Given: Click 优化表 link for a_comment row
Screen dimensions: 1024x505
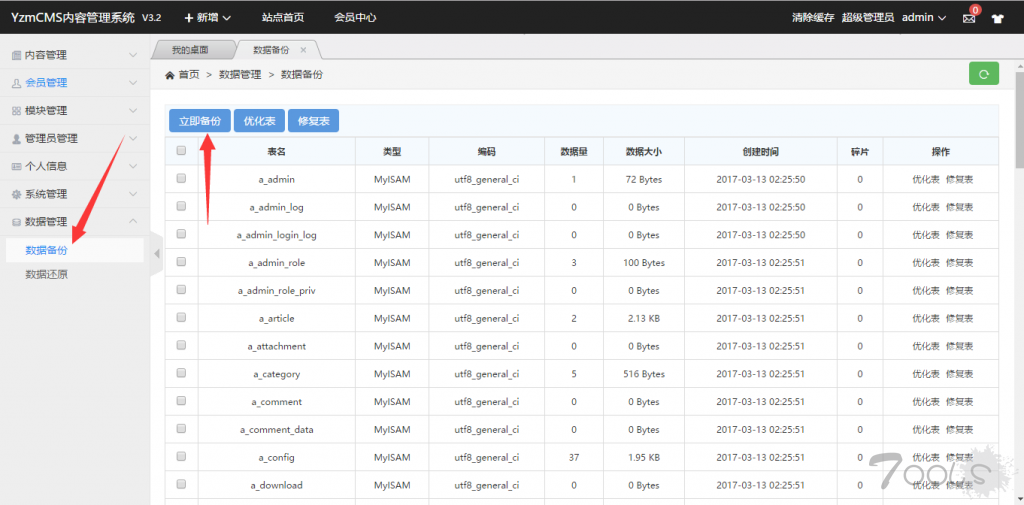Looking at the screenshot, I should point(926,402).
